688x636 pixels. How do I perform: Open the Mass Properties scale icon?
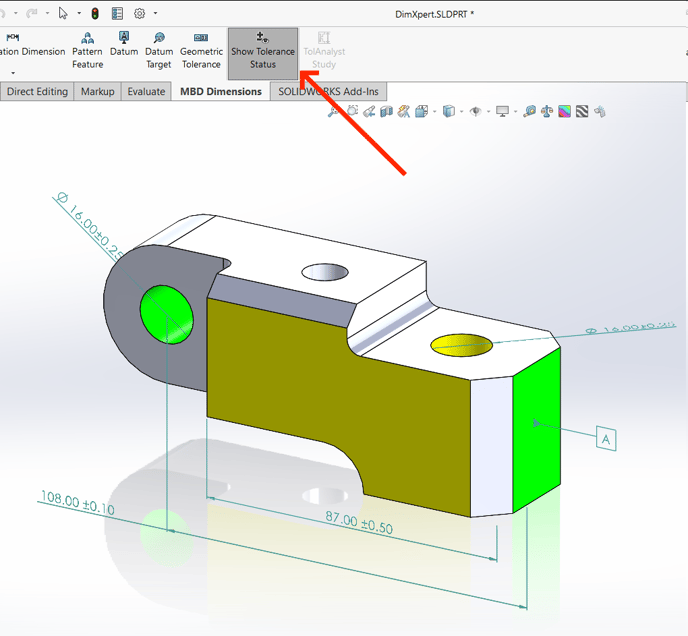coord(547,111)
